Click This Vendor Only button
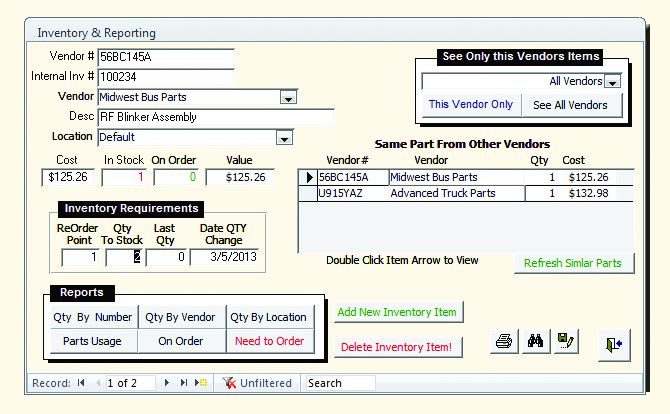This screenshot has width=670, height=414. point(470,105)
